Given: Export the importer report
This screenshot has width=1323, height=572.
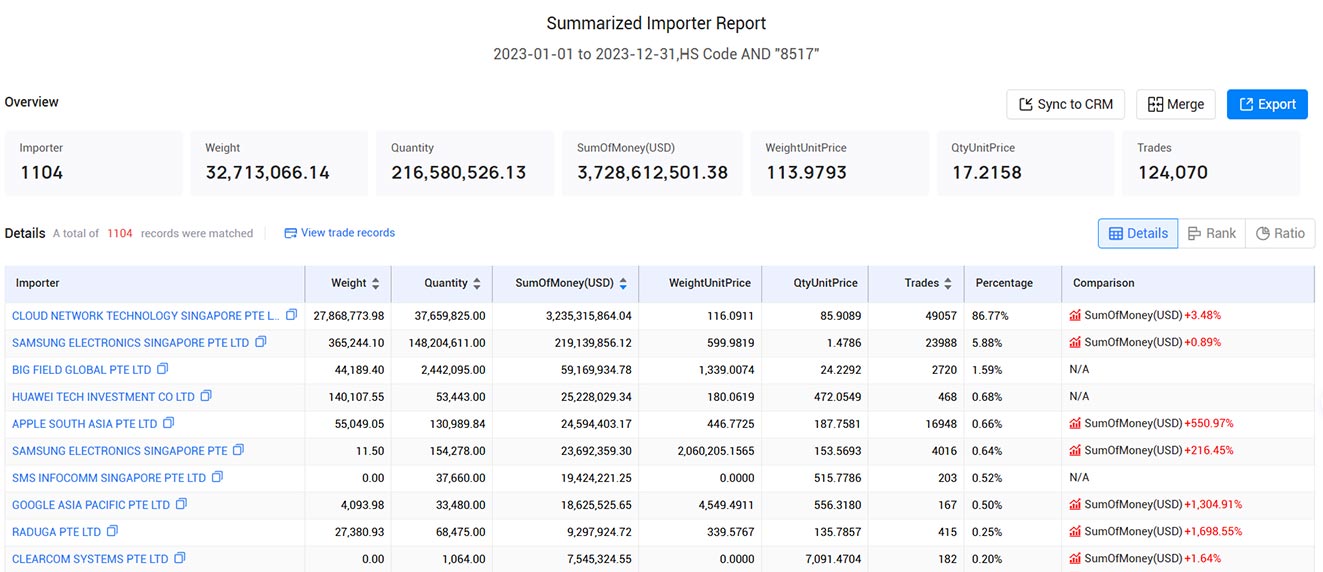Looking at the screenshot, I should (1267, 104).
